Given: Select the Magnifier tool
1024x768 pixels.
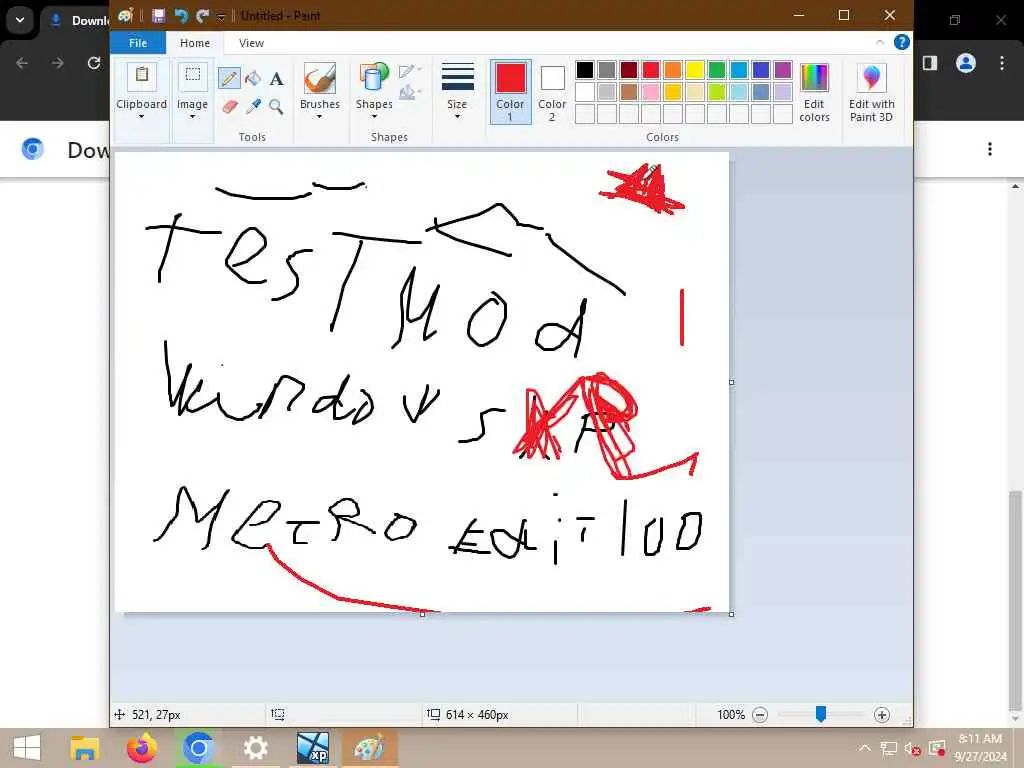Looking at the screenshot, I should tap(276, 106).
